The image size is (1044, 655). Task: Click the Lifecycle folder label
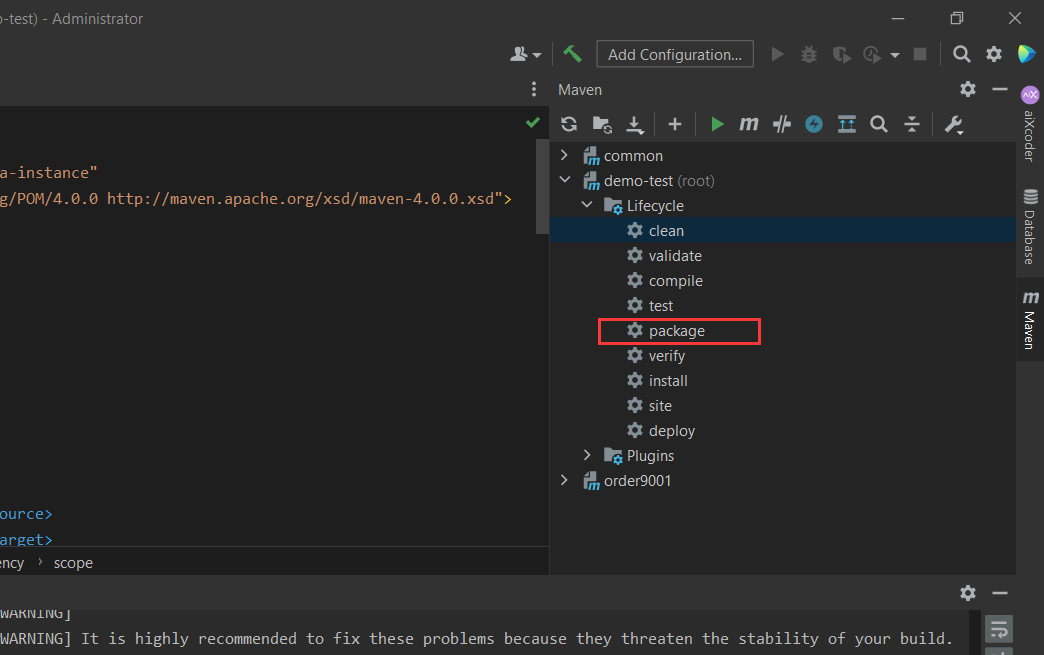tap(655, 206)
